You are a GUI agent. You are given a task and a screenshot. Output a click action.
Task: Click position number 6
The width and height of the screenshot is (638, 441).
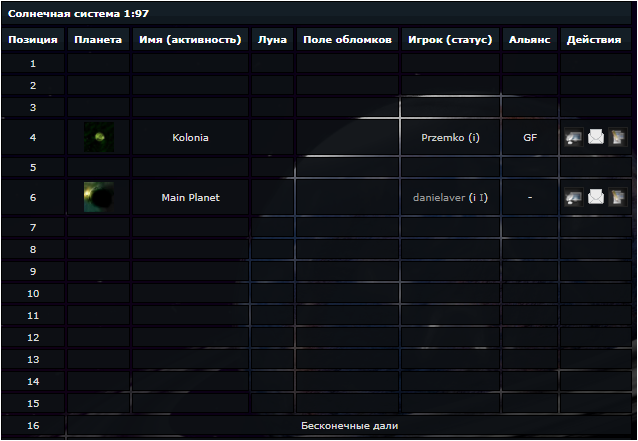click(33, 198)
